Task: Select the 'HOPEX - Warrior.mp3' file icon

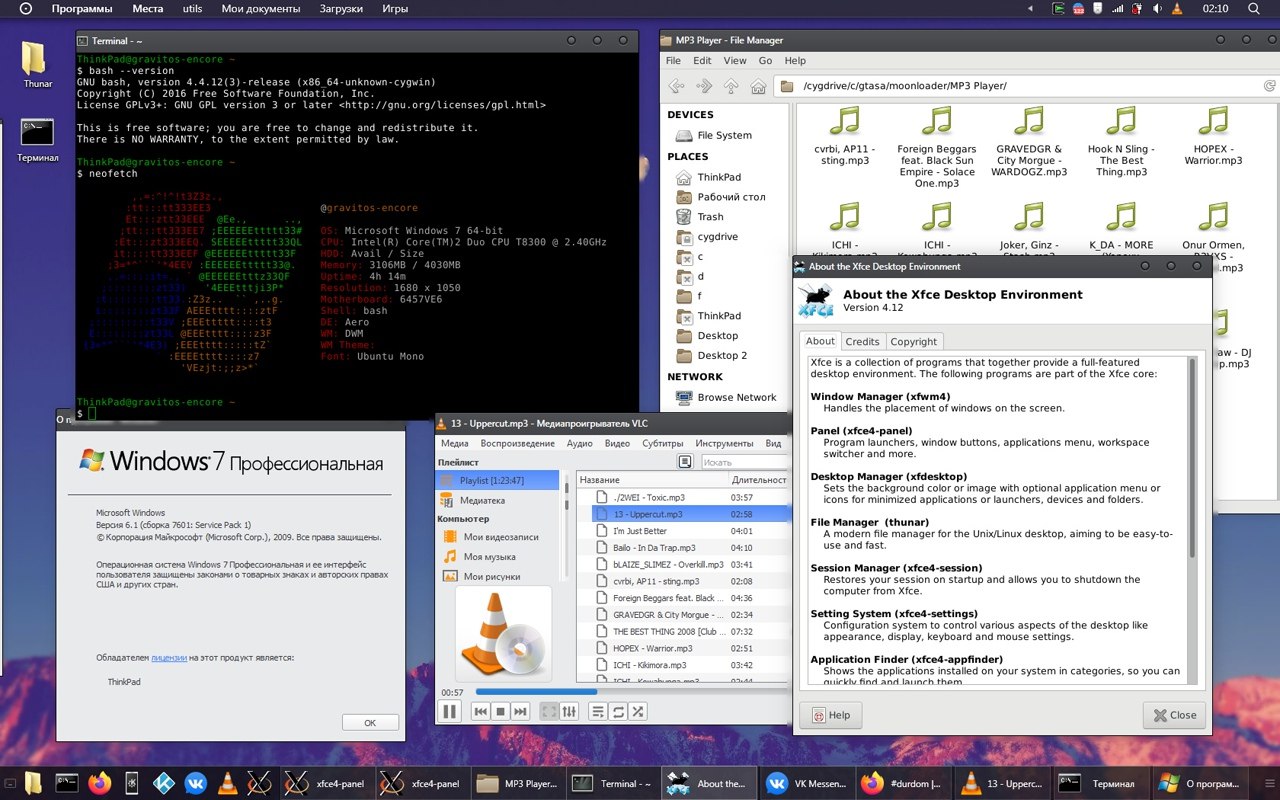Action: (1213, 136)
